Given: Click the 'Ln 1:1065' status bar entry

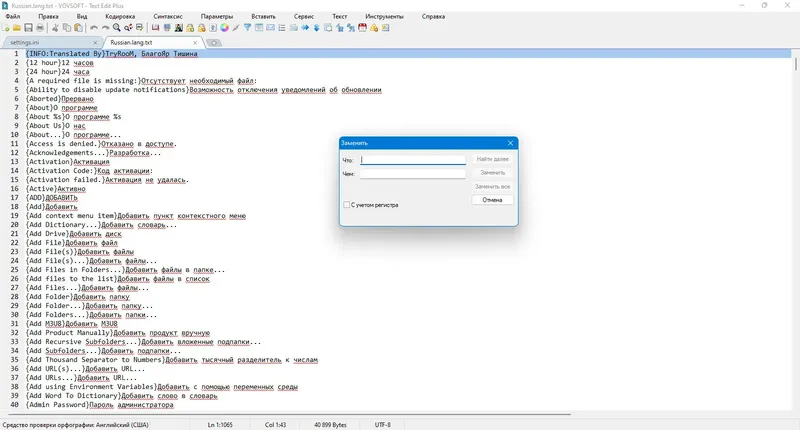Looking at the screenshot, I should (x=220, y=424).
